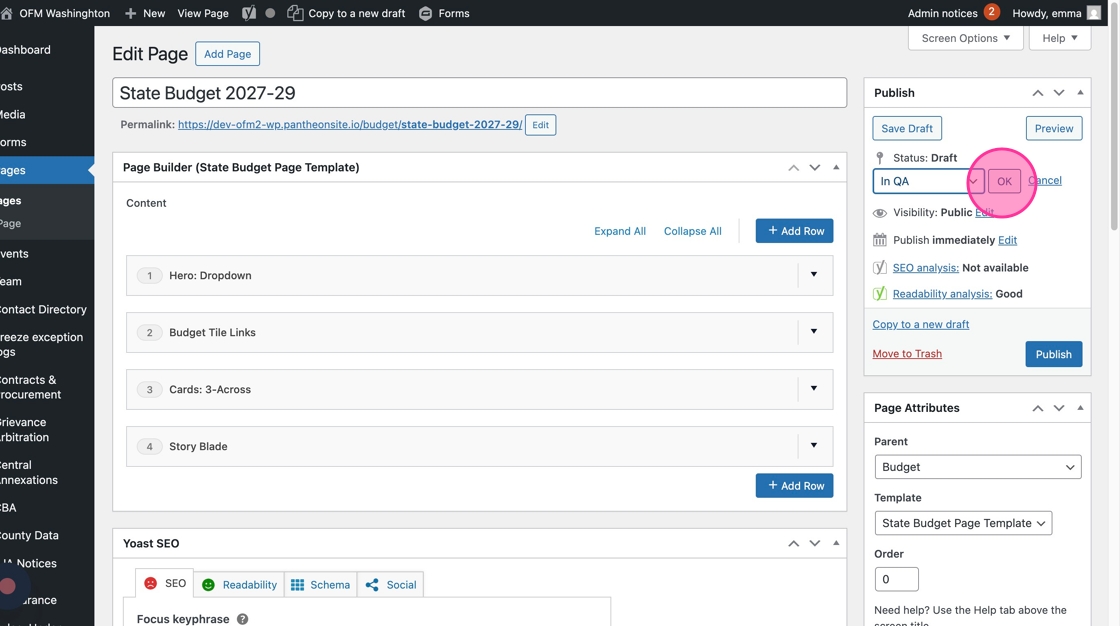Open Admin notices with 2 badge
Viewport: 1120px width, 626px height.
pyautogui.click(x=953, y=13)
